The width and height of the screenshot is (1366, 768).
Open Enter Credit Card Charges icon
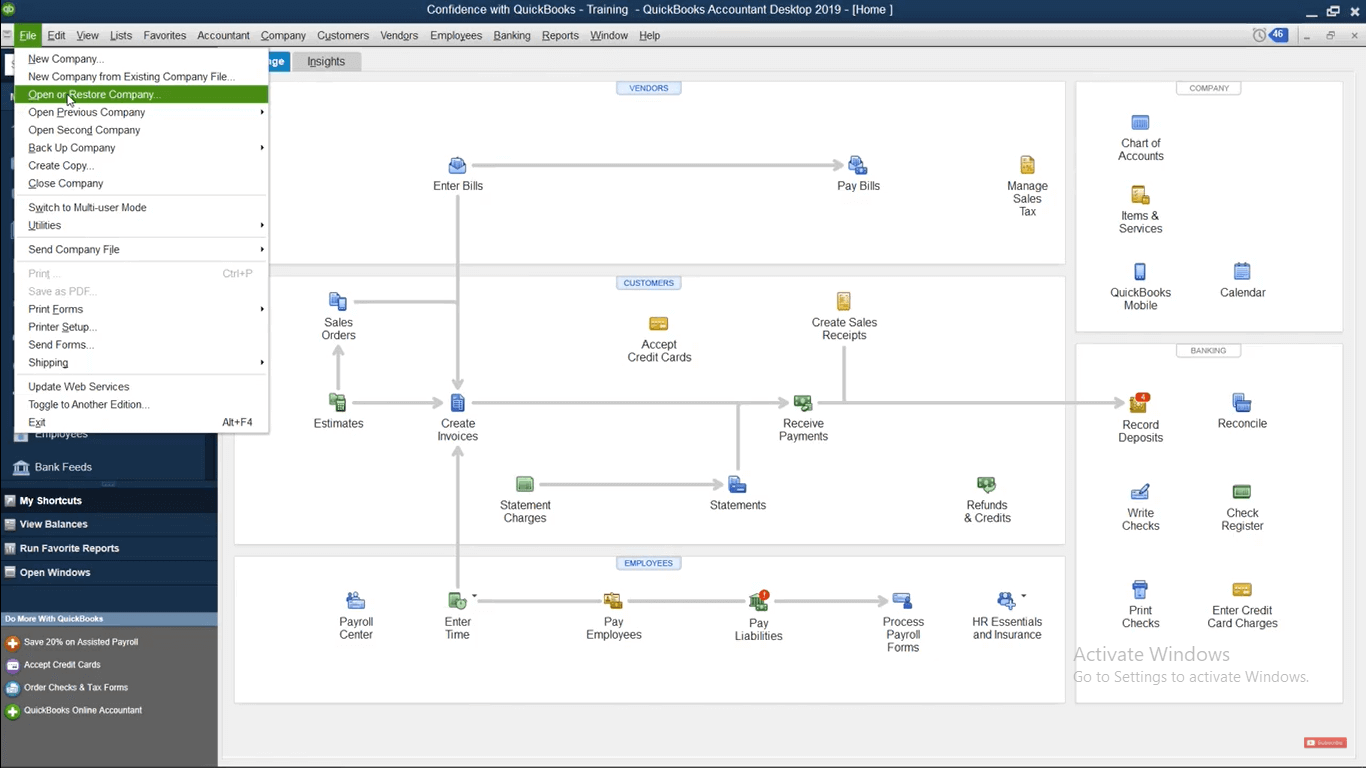coord(1242,589)
